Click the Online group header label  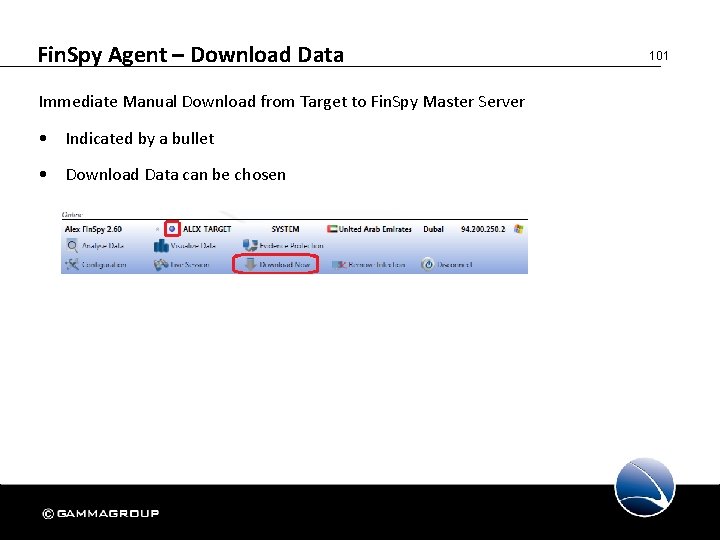click(x=72, y=214)
